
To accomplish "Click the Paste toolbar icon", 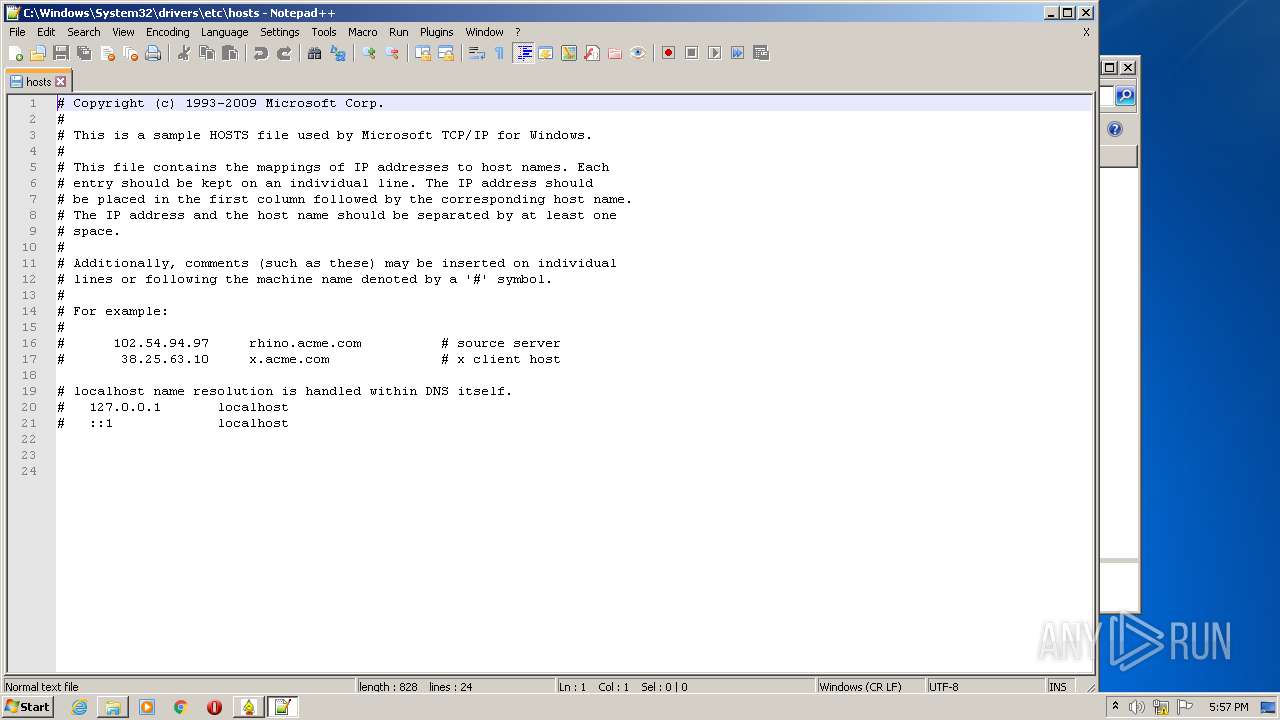I will tap(230, 53).
